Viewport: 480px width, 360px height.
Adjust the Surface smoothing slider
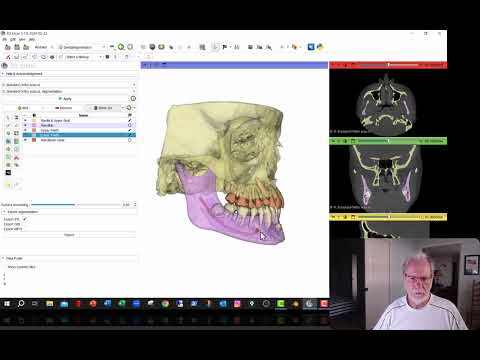(x=76, y=204)
